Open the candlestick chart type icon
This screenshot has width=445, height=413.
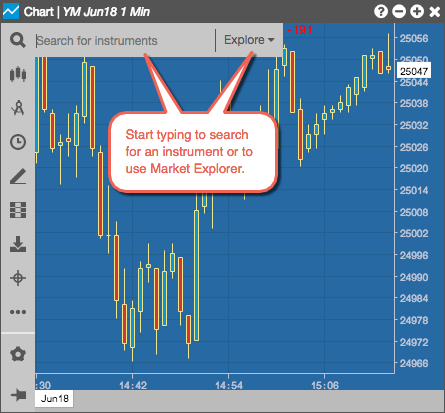pyautogui.click(x=18, y=74)
